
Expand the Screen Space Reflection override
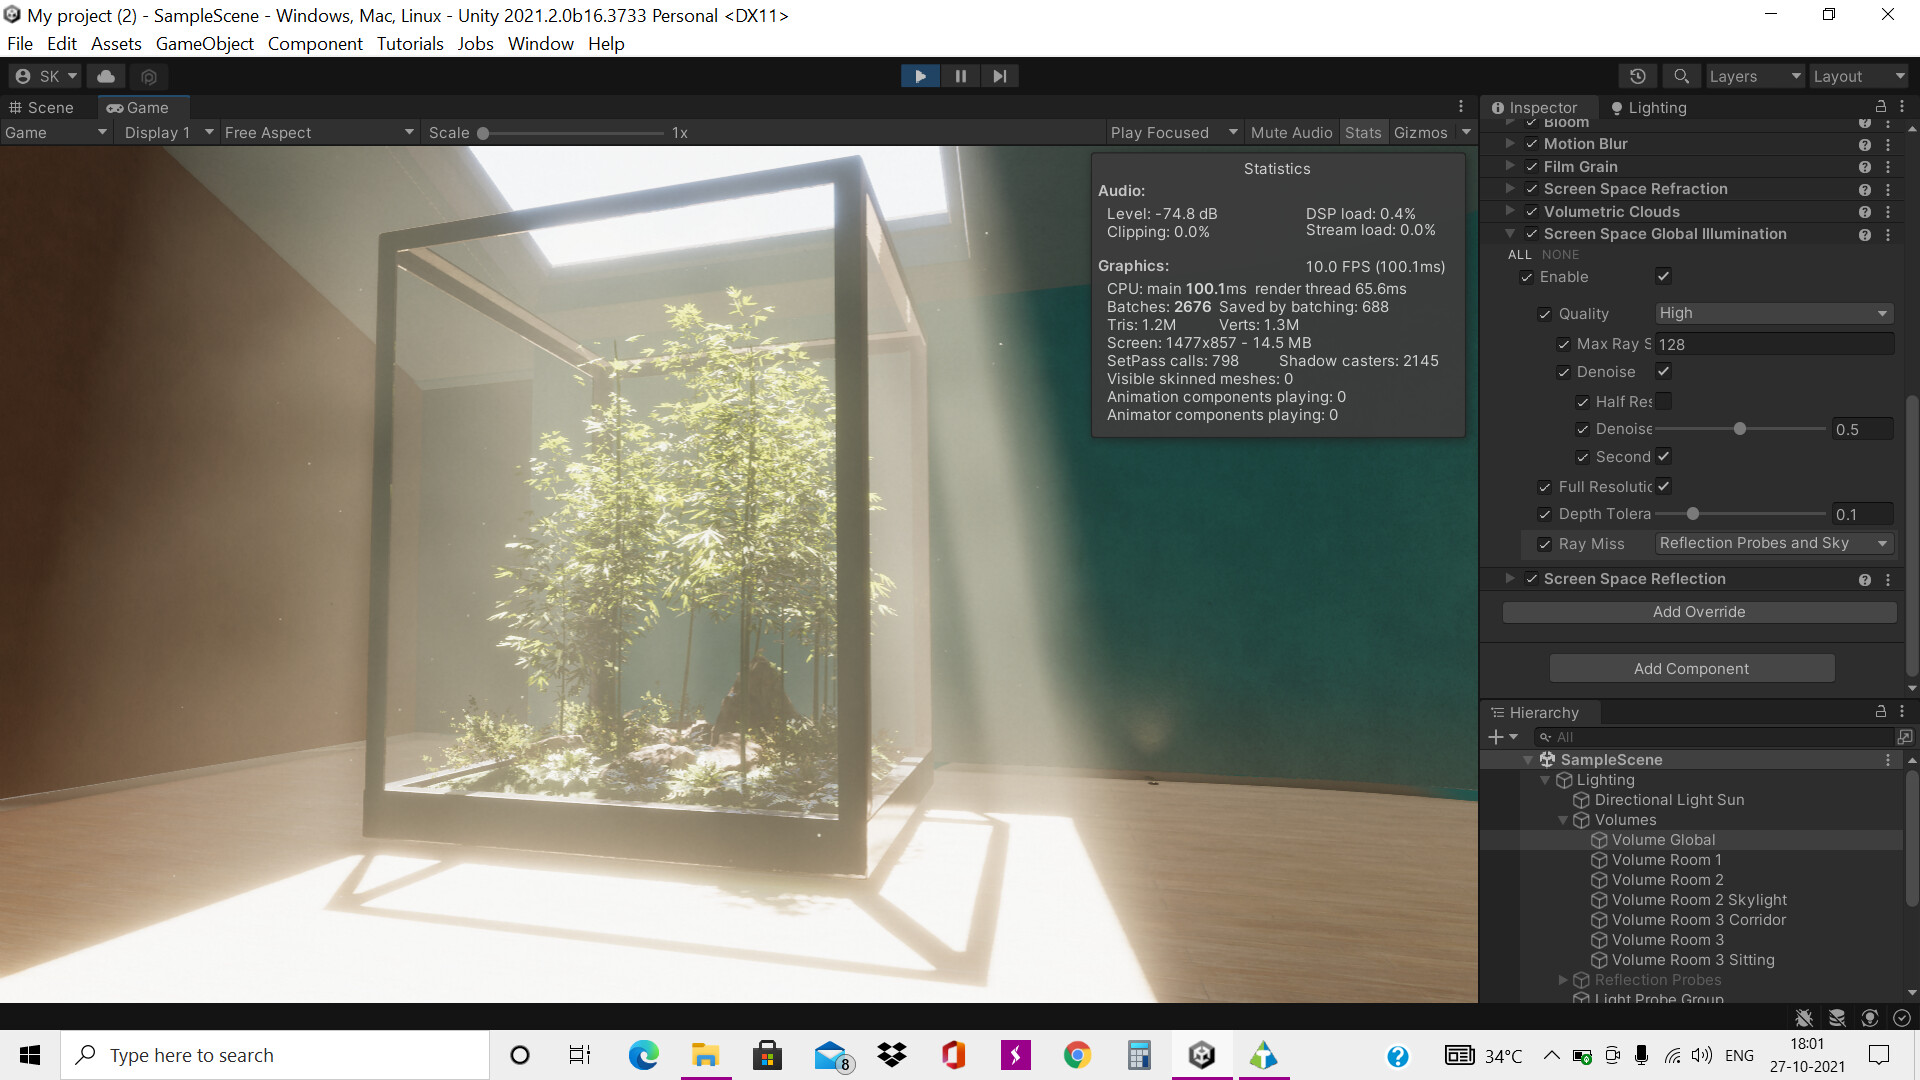(1510, 578)
